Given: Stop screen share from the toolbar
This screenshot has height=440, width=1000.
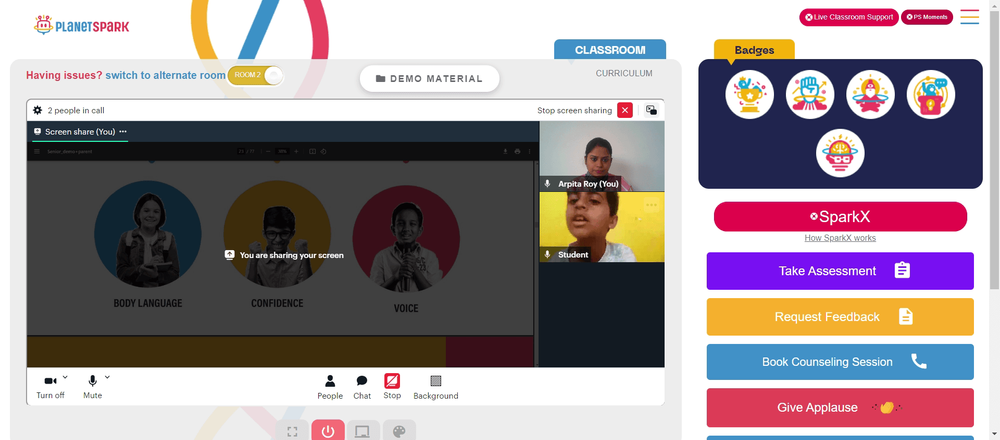Looking at the screenshot, I should point(392,387).
